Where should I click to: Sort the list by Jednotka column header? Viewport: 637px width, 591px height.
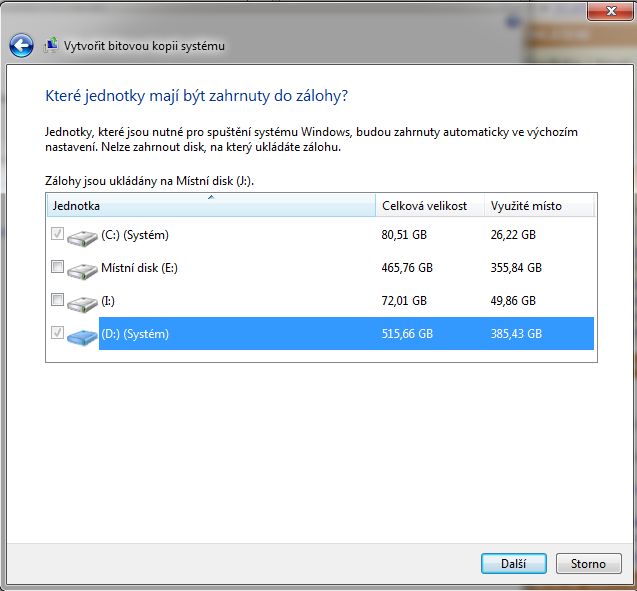coord(211,206)
